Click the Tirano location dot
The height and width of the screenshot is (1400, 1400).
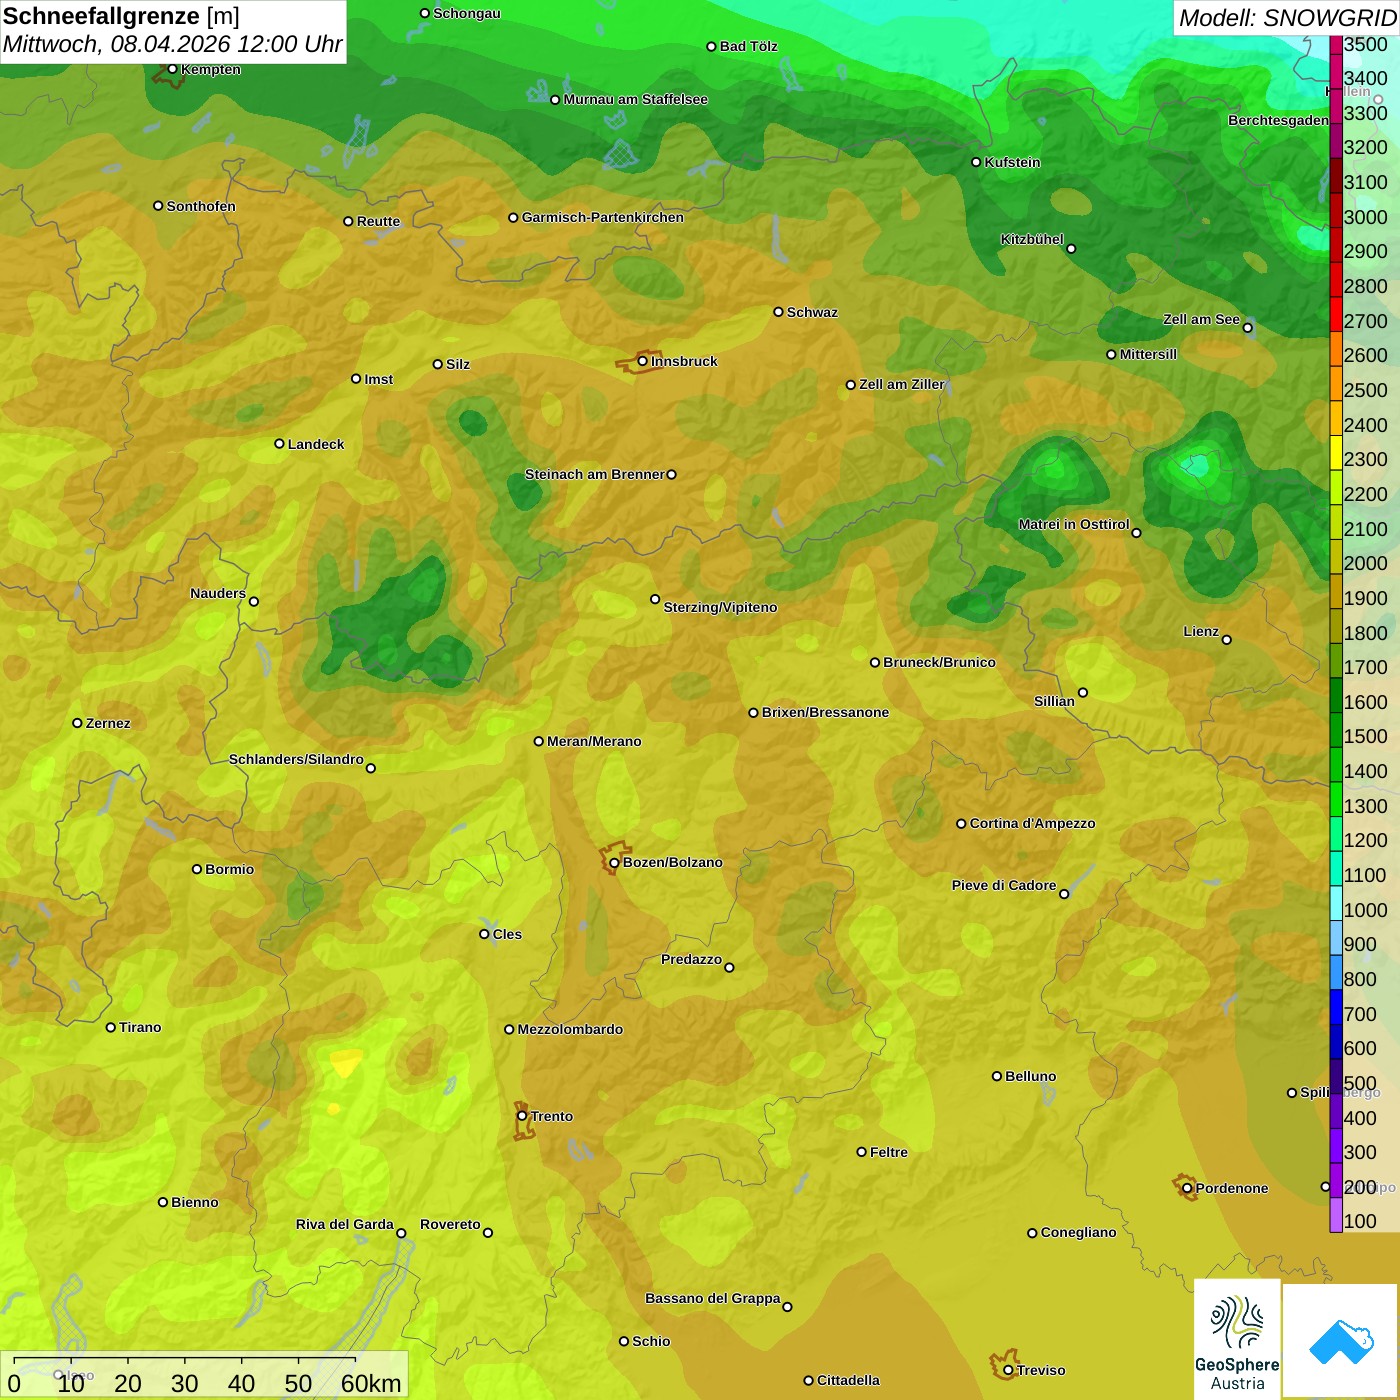point(111,1027)
